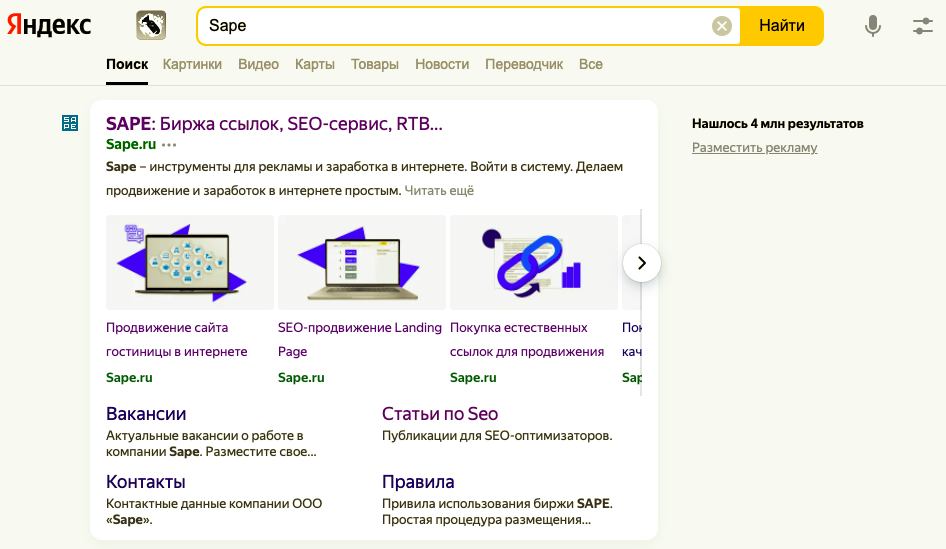Switch to the Видео tab

tap(258, 65)
